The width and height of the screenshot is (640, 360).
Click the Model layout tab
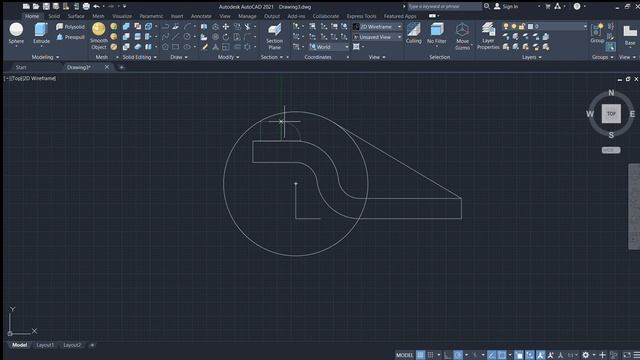pos(19,345)
